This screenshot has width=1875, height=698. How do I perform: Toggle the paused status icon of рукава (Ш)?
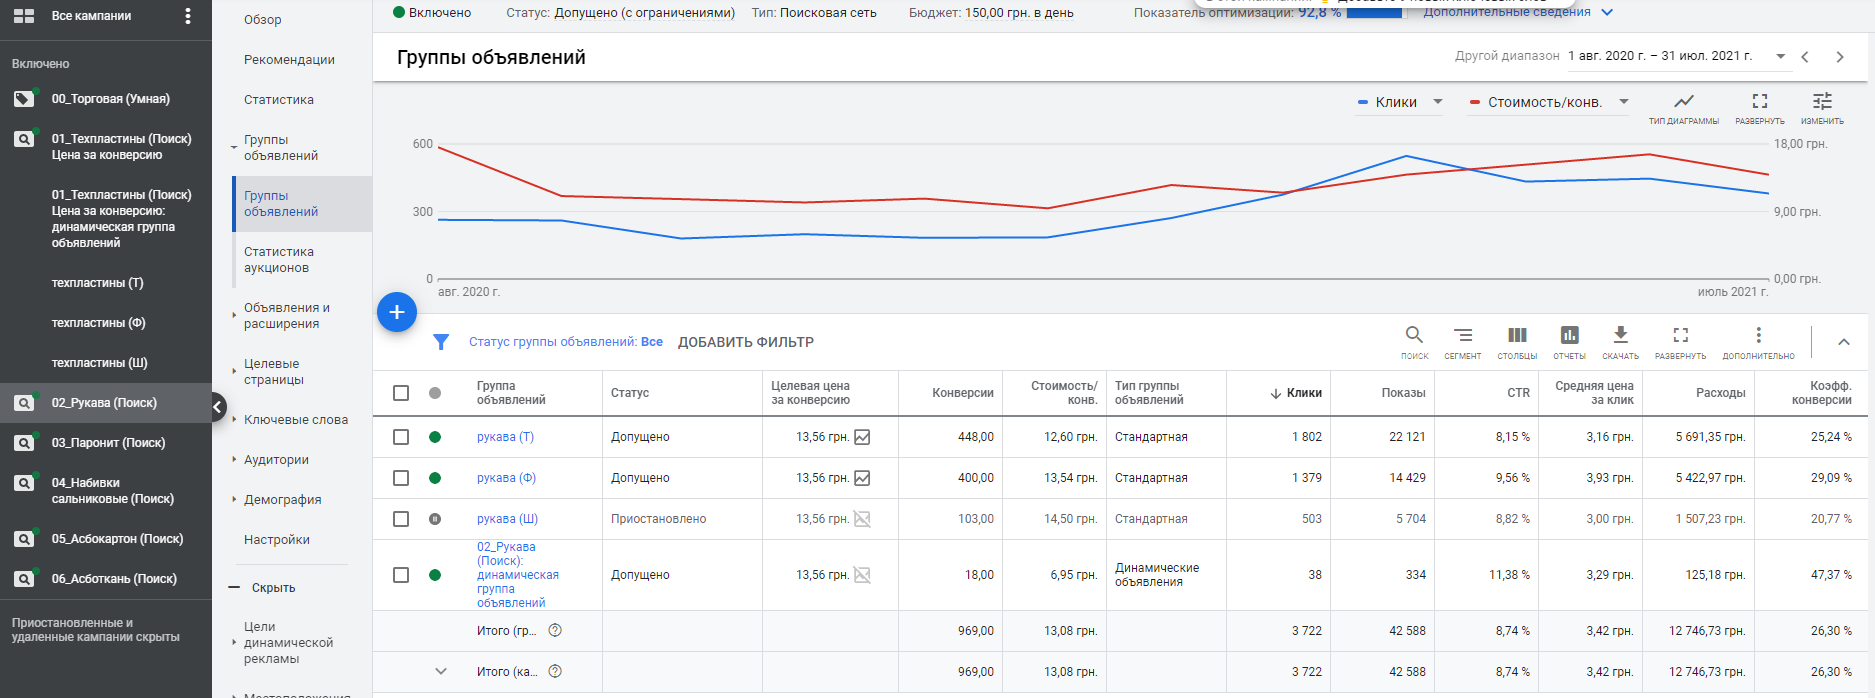[x=435, y=519]
